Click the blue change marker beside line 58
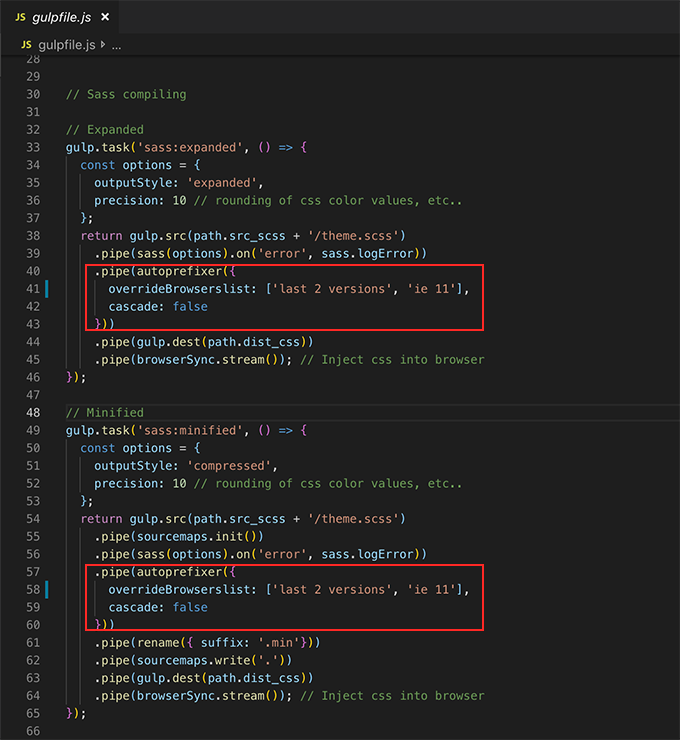This screenshot has height=740, width=680. tap(47, 590)
